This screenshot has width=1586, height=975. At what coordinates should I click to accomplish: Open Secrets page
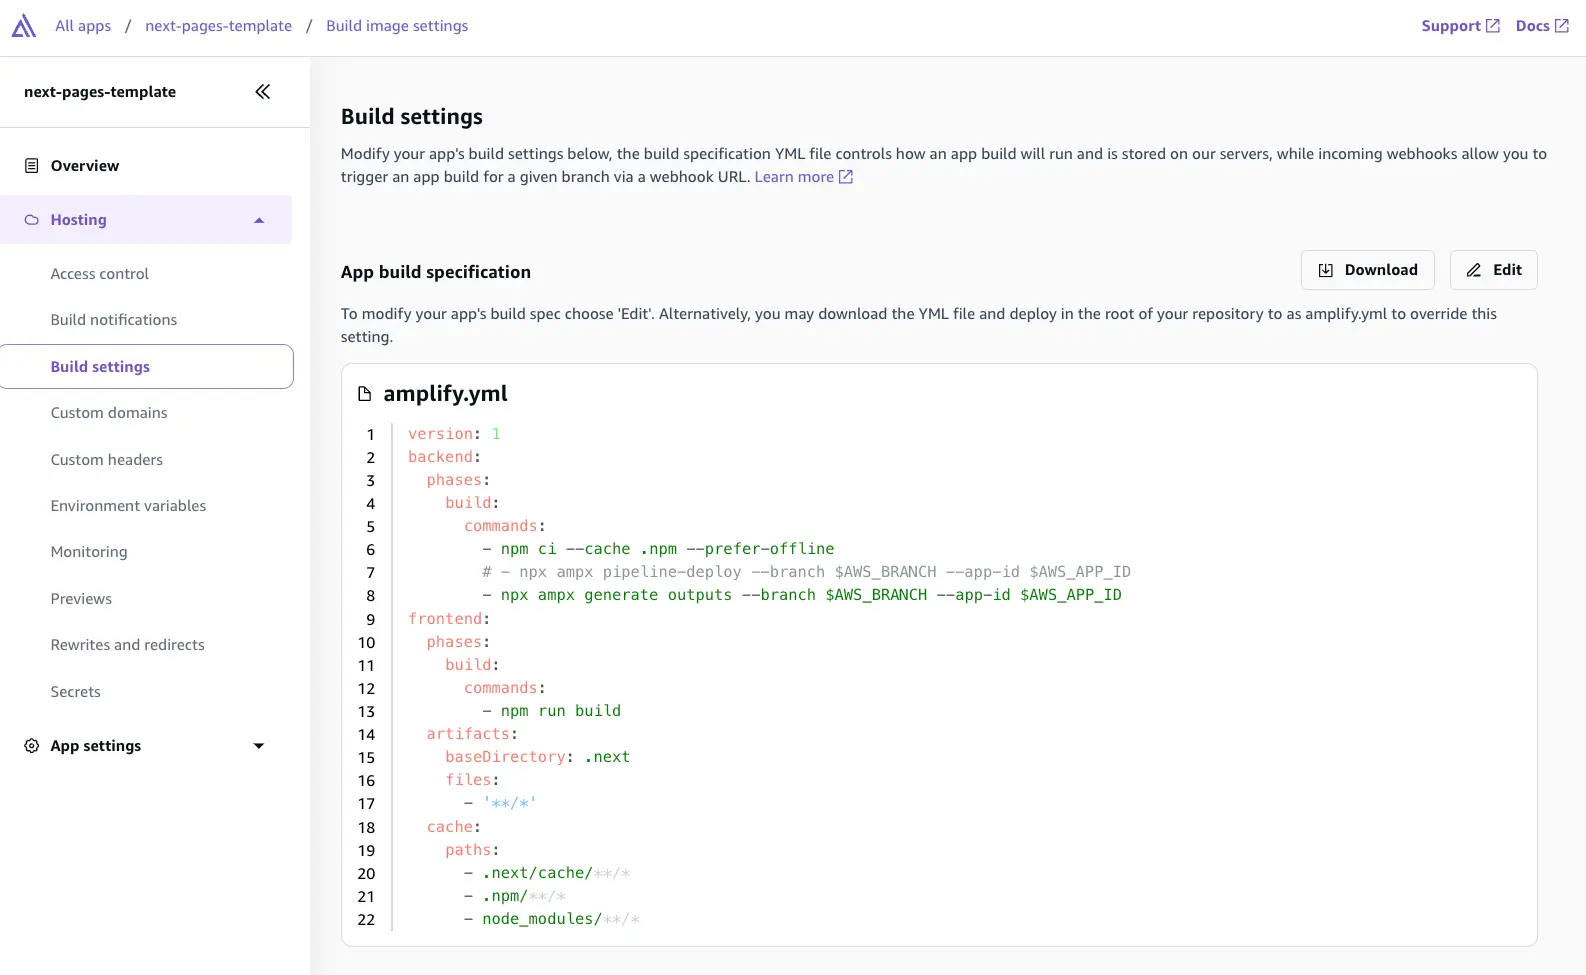coord(75,692)
